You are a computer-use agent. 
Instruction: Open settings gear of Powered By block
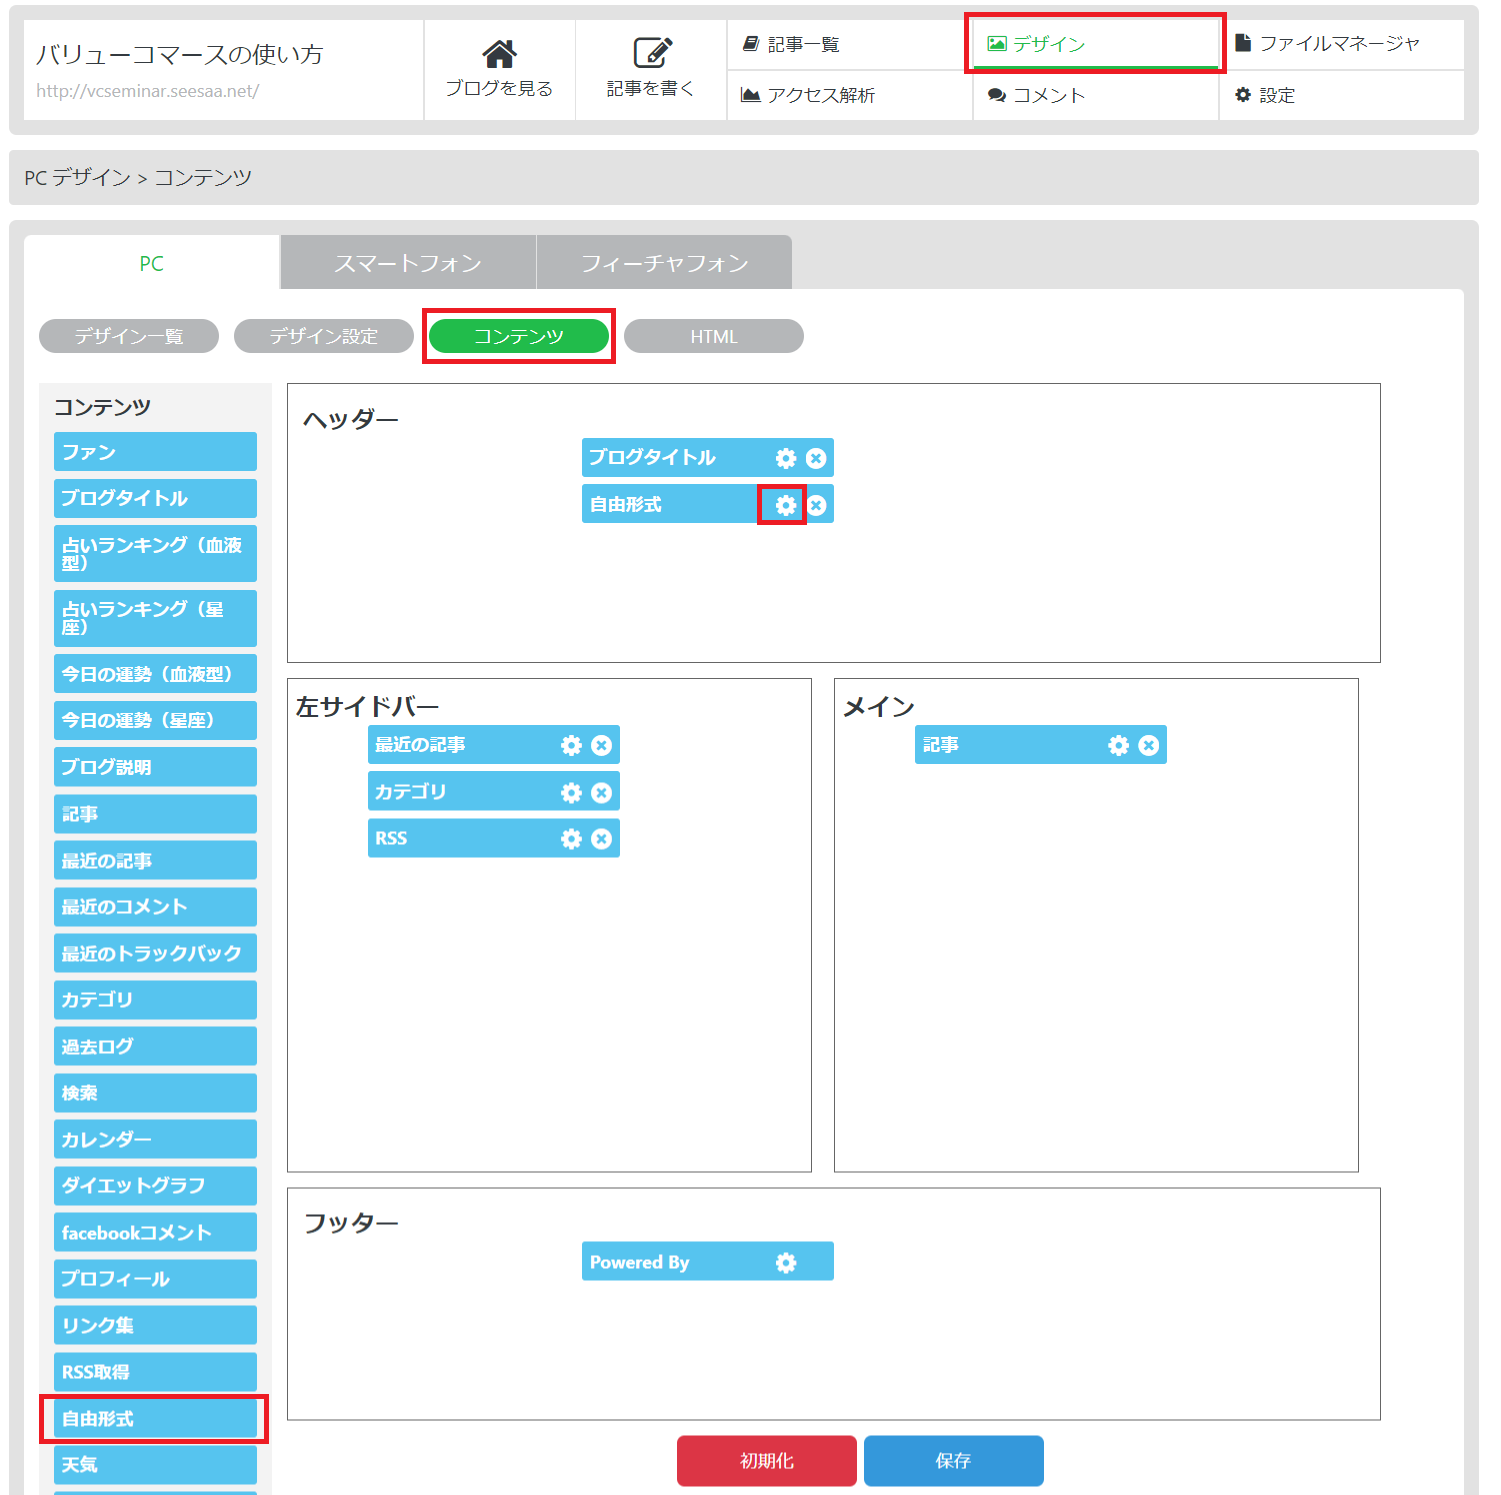[786, 1263]
